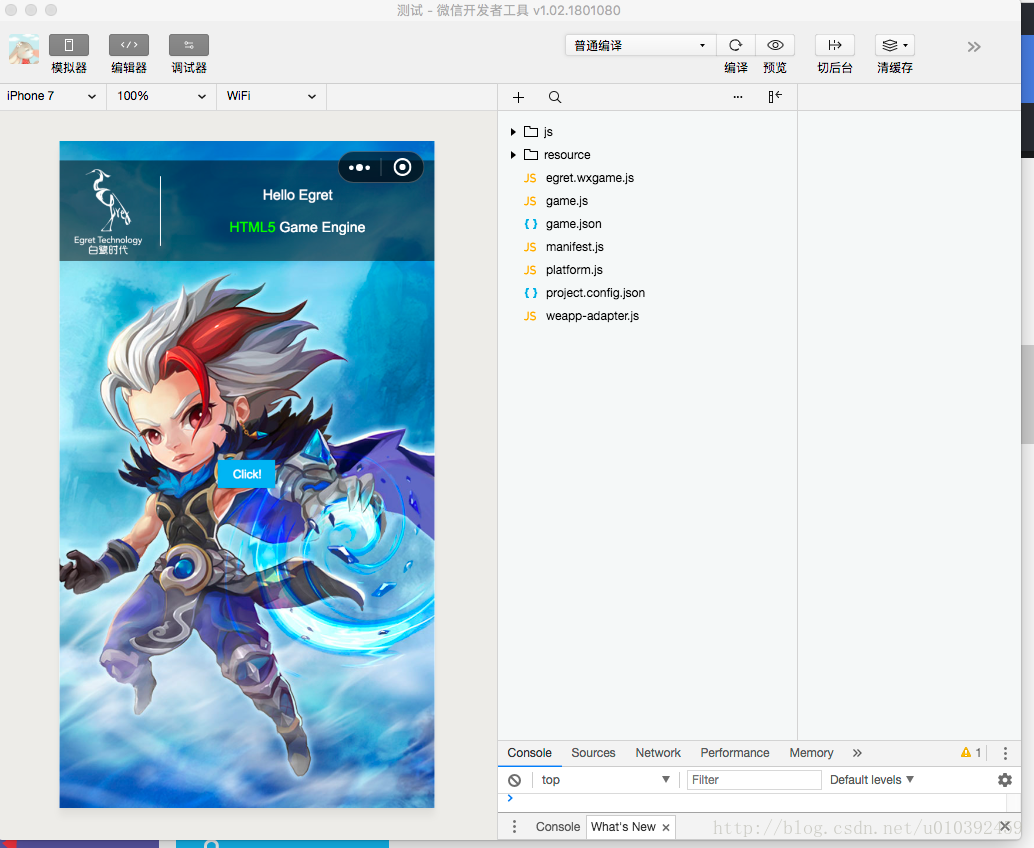Switch to the Performance tab
Screen dimensions: 1034x848
point(735,753)
